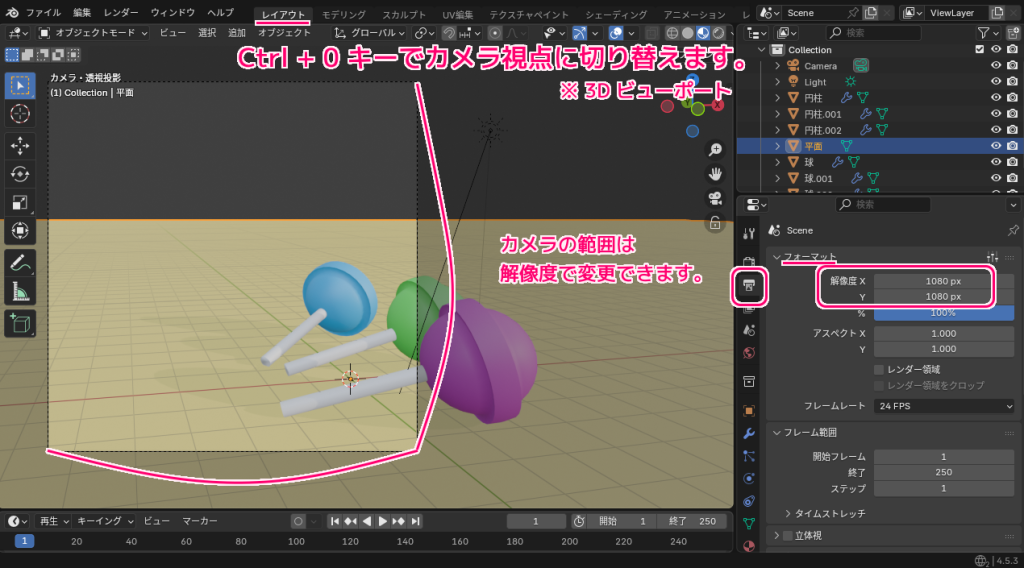Open the キーイング timeline menu
Viewport: 1024px width, 568px height.
pos(105,521)
